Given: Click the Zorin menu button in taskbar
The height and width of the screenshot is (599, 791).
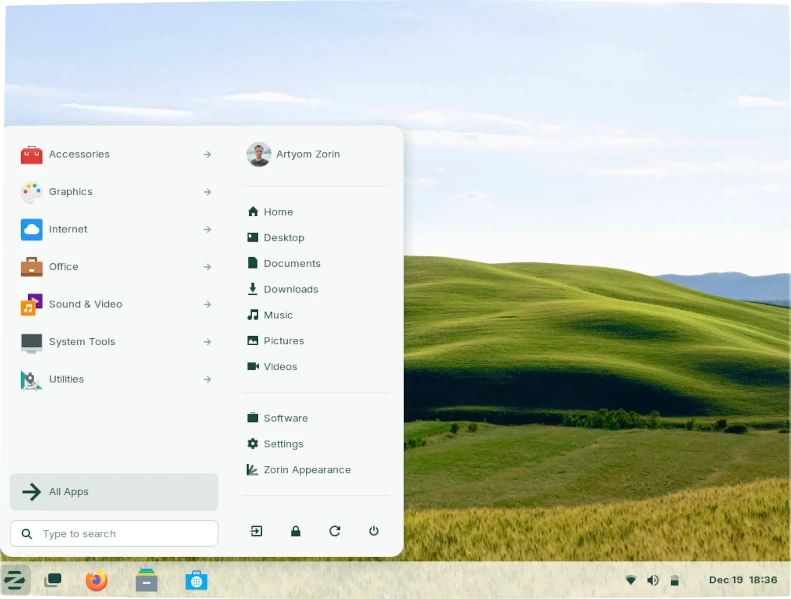Looking at the screenshot, I should click(x=15, y=580).
